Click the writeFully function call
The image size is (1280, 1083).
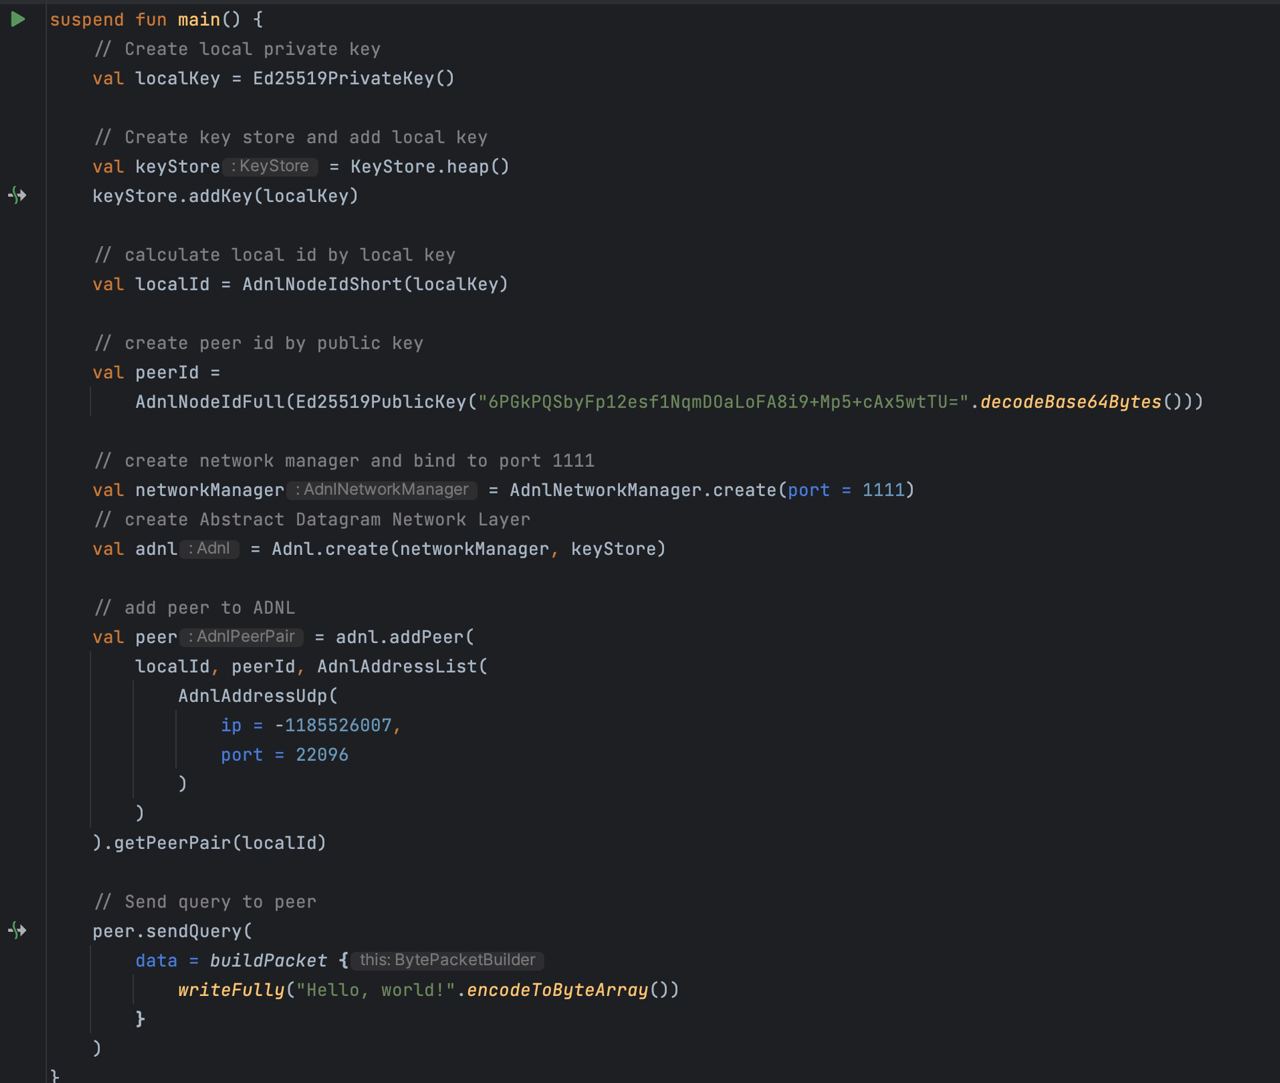pyautogui.click(x=231, y=990)
